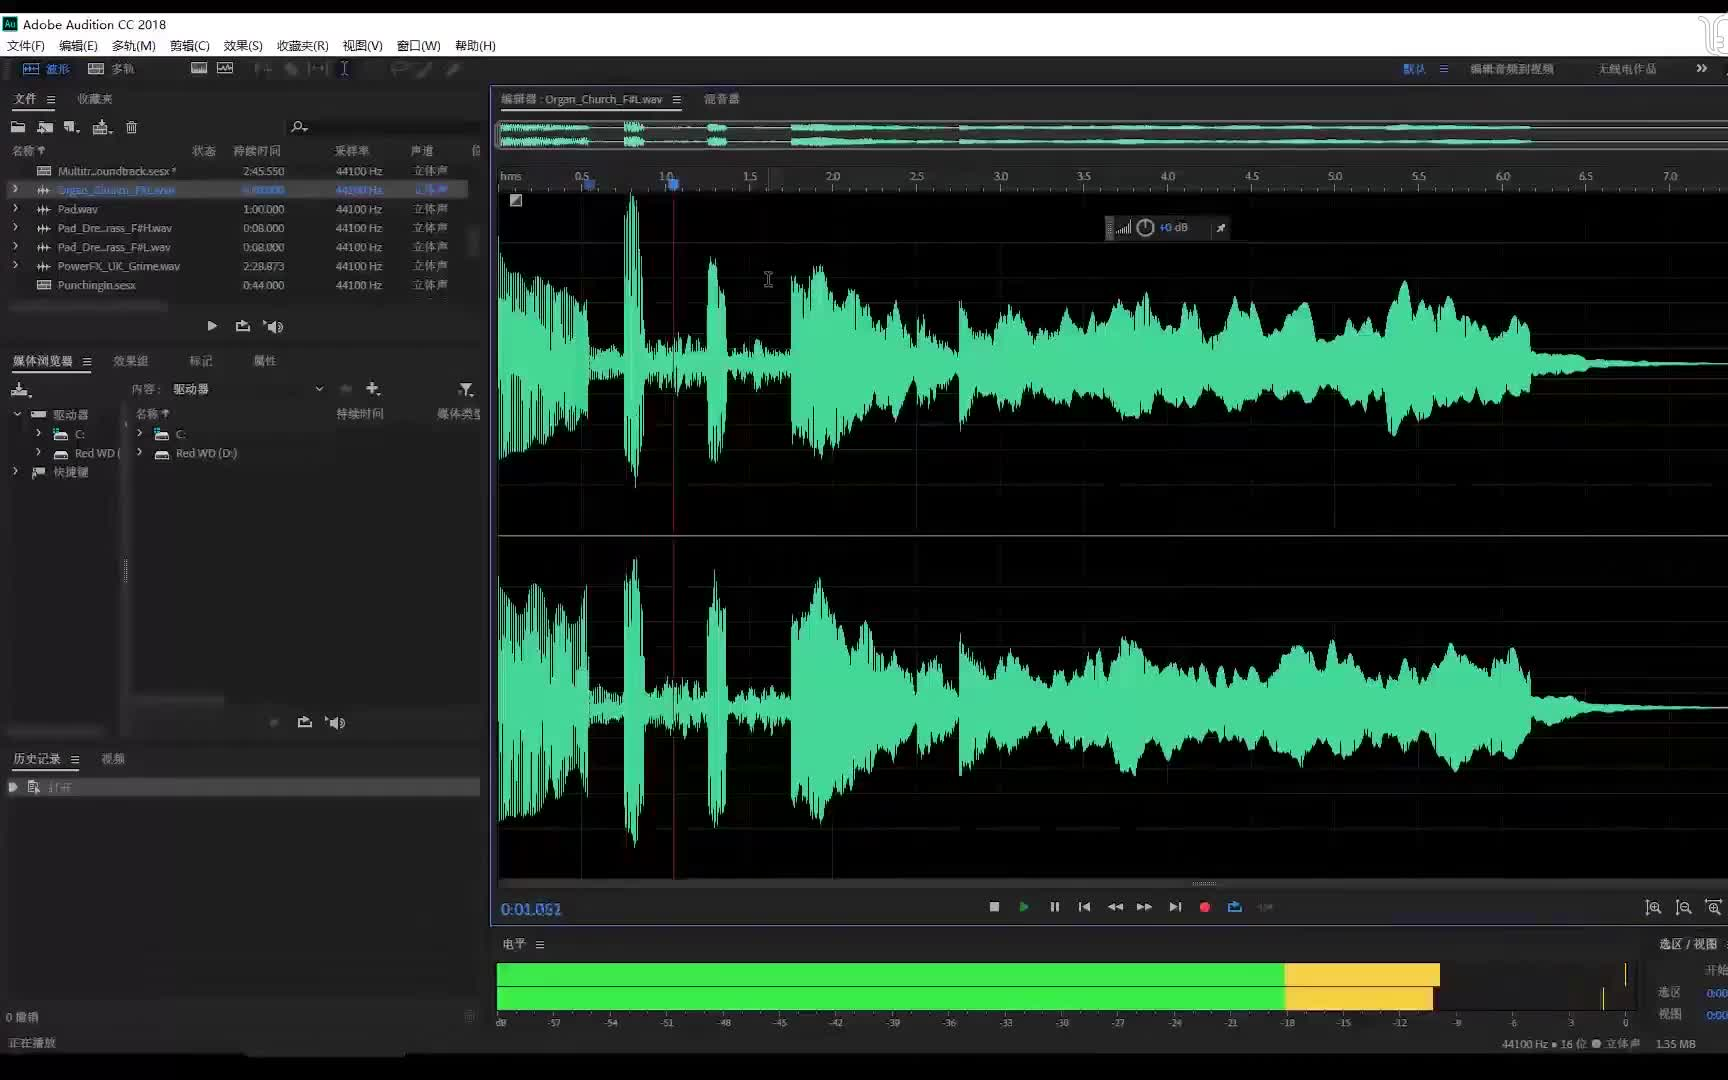Click the 2.0 mark on timeline ruler
1728x1080 pixels.
(x=832, y=177)
